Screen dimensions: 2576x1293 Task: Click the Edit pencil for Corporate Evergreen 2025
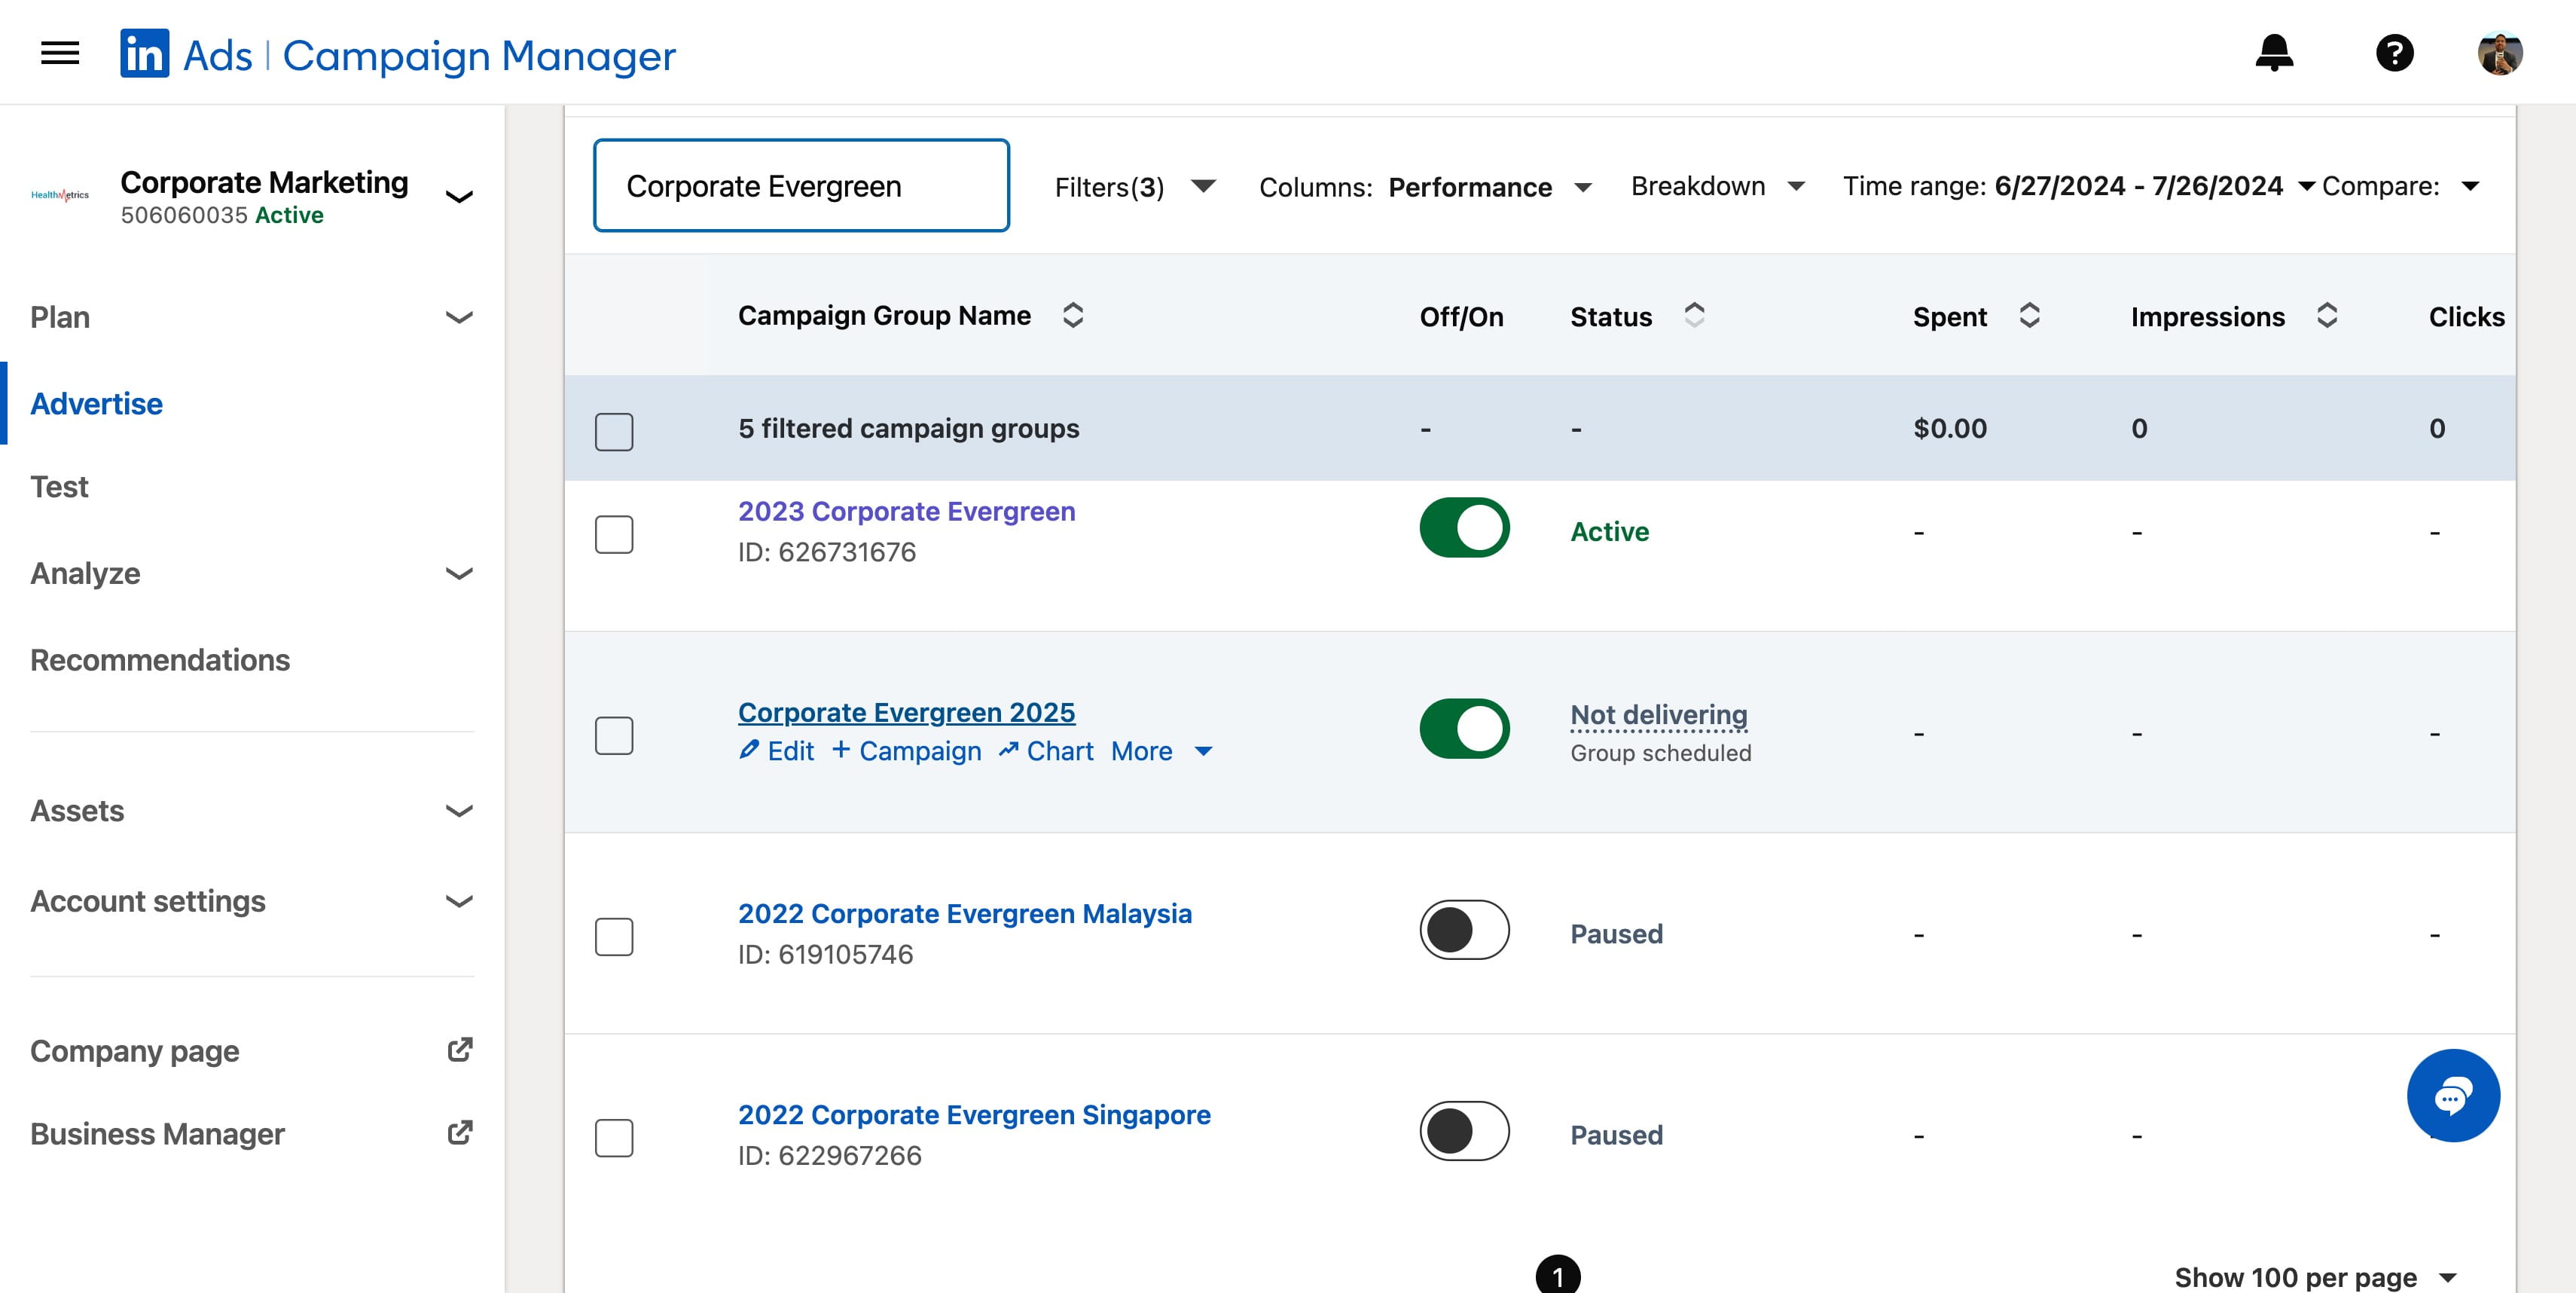click(x=776, y=751)
